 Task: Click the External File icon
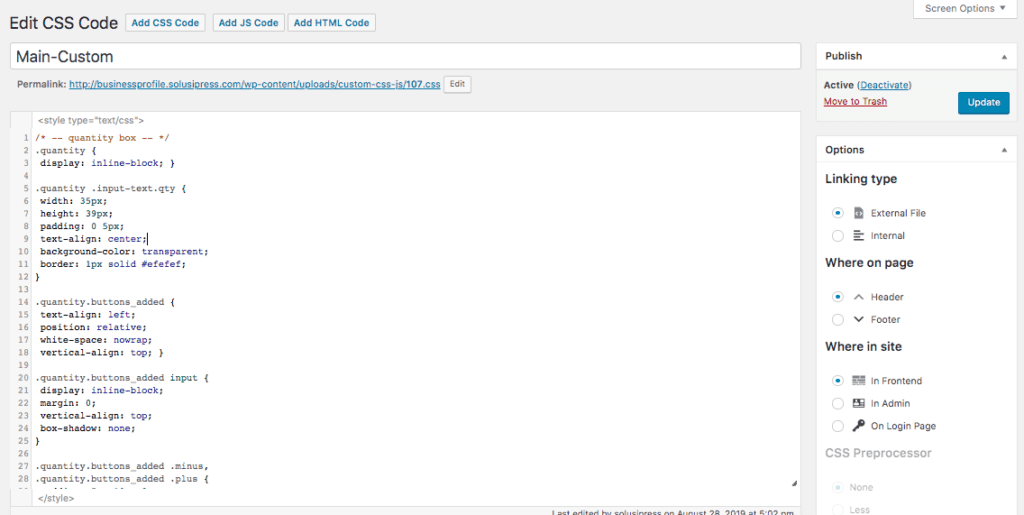pyautogui.click(x=858, y=213)
